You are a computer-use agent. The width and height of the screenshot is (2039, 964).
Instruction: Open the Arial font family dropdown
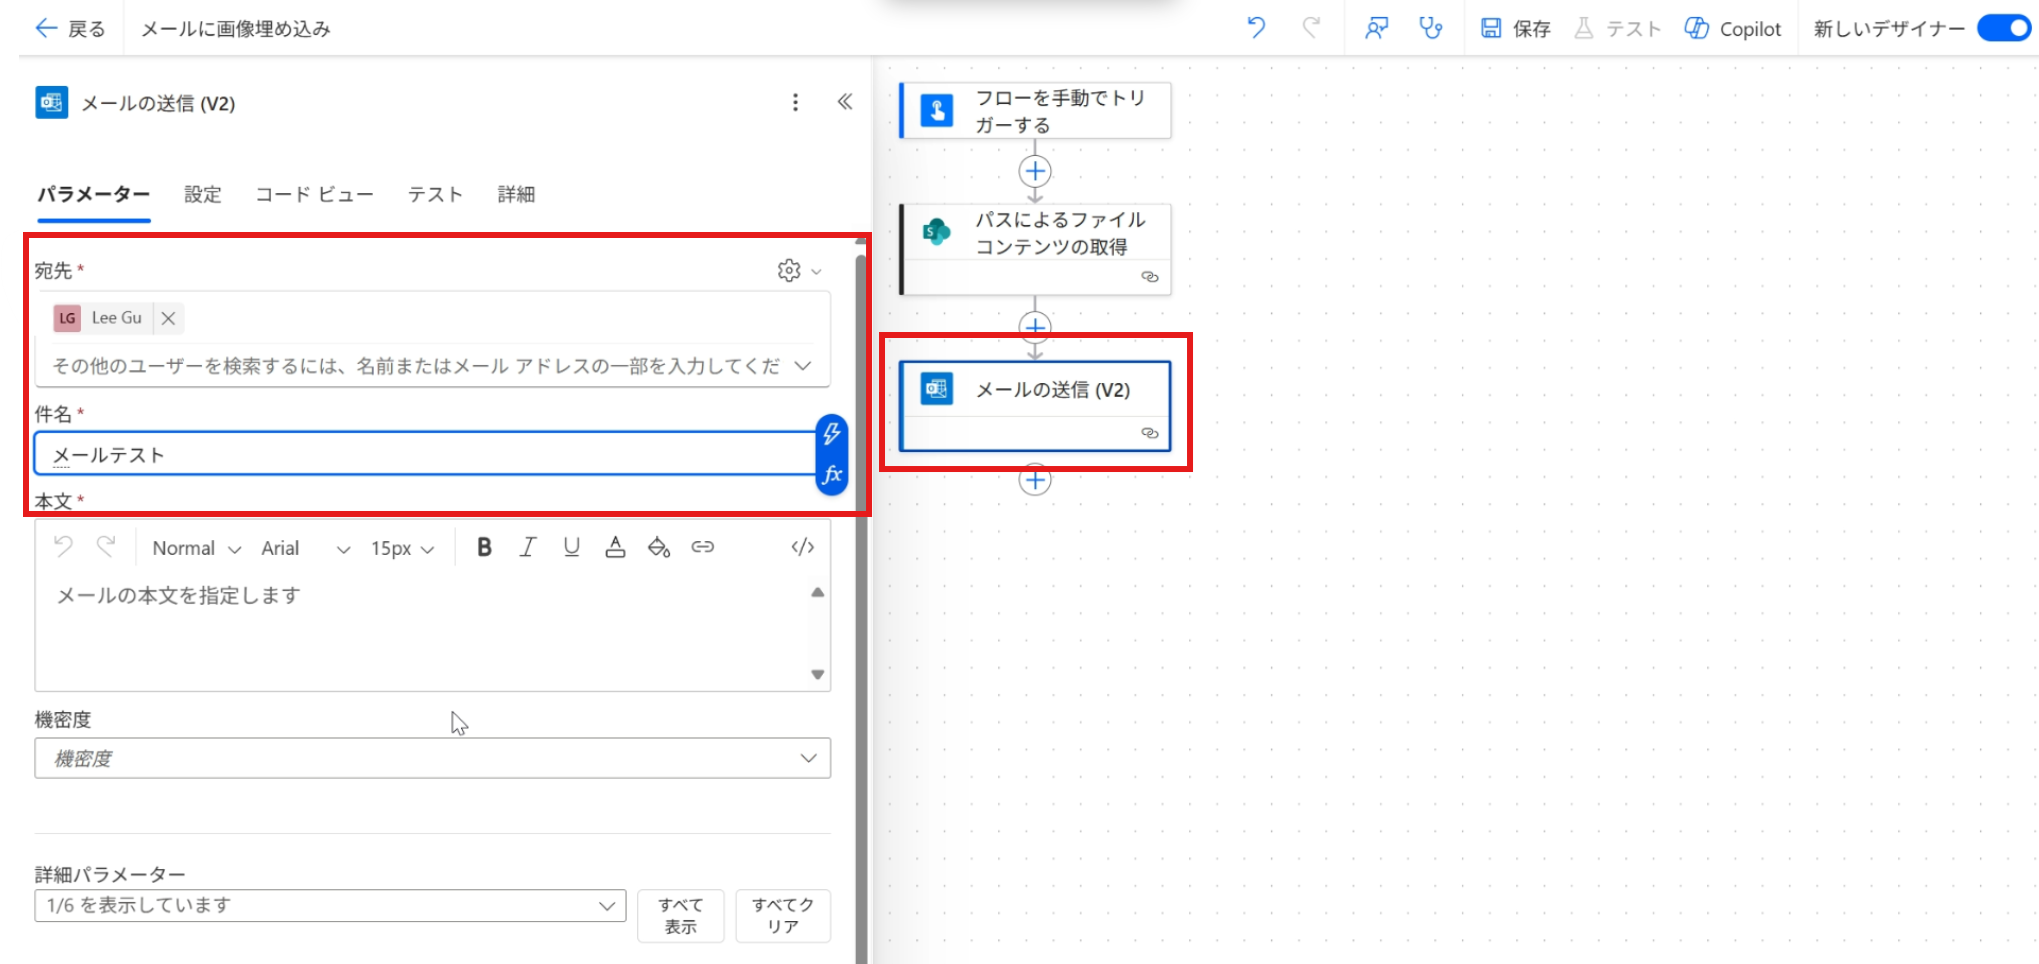[x=344, y=548]
